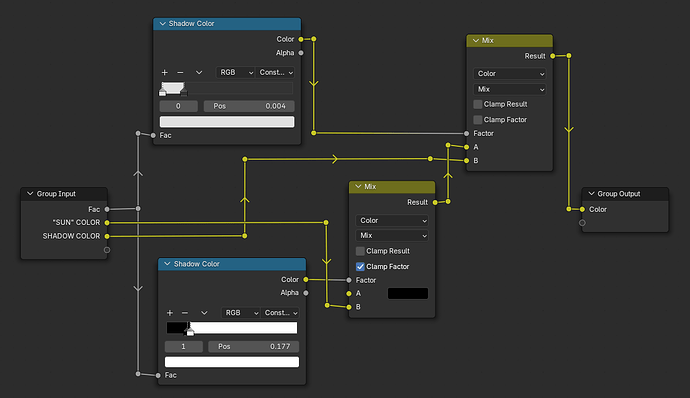Click the Fac input socket of top Shadow Color
The image size is (690, 398).
(153, 135)
